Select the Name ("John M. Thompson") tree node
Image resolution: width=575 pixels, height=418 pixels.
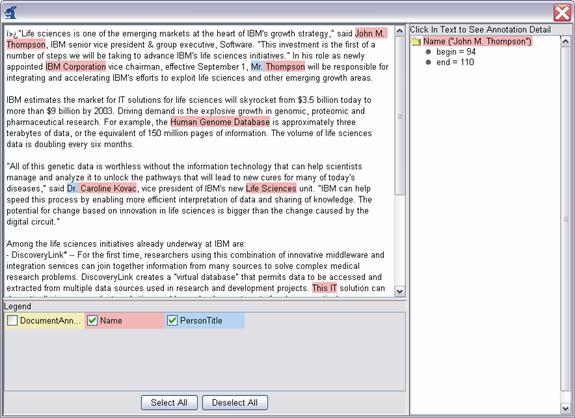point(477,41)
